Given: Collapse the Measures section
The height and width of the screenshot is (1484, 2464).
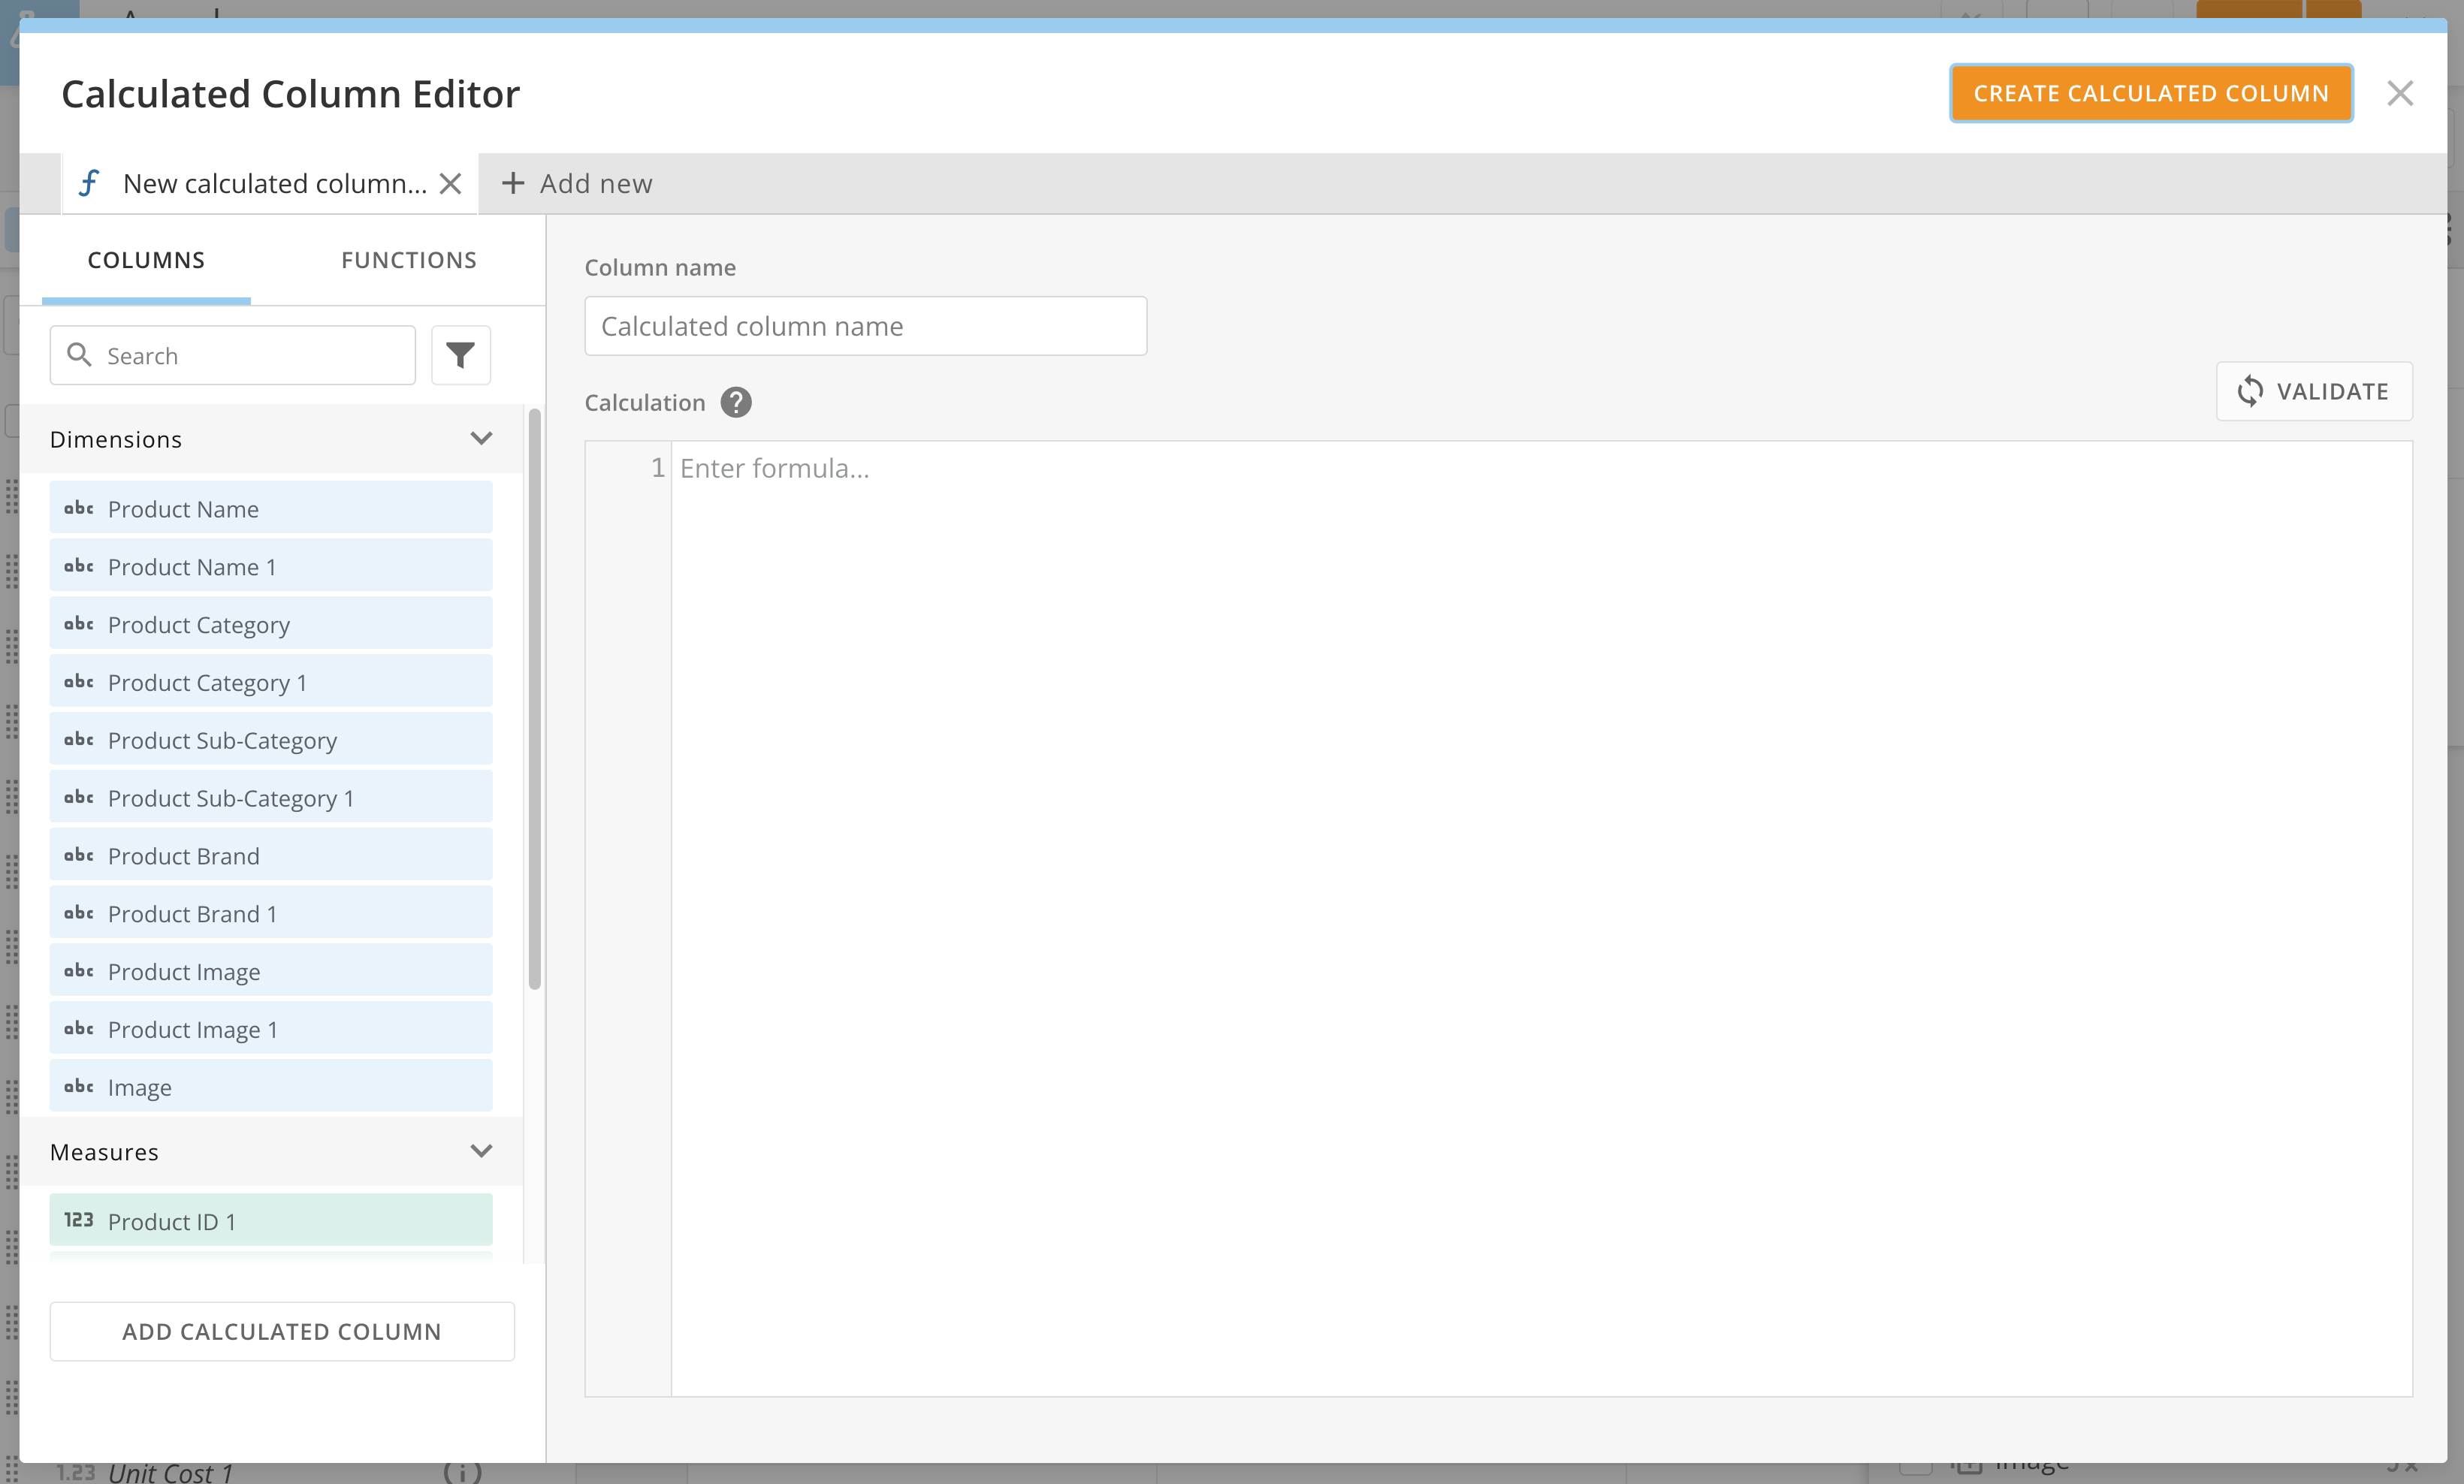Looking at the screenshot, I should (x=481, y=1151).
